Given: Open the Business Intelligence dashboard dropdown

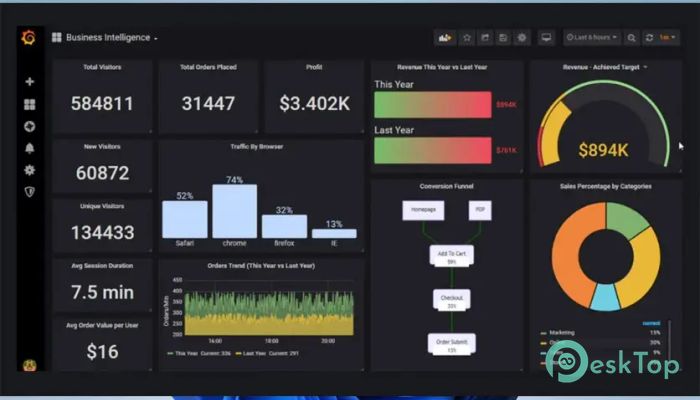Looking at the screenshot, I should pos(112,38).
